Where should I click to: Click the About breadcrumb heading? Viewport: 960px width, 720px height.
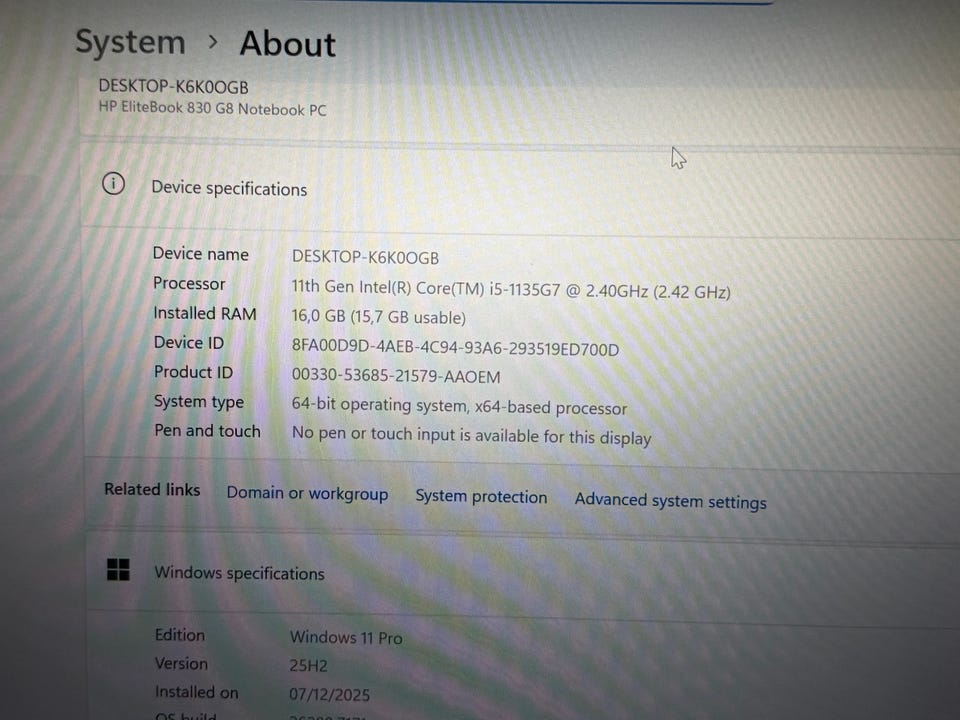(288, 44)
